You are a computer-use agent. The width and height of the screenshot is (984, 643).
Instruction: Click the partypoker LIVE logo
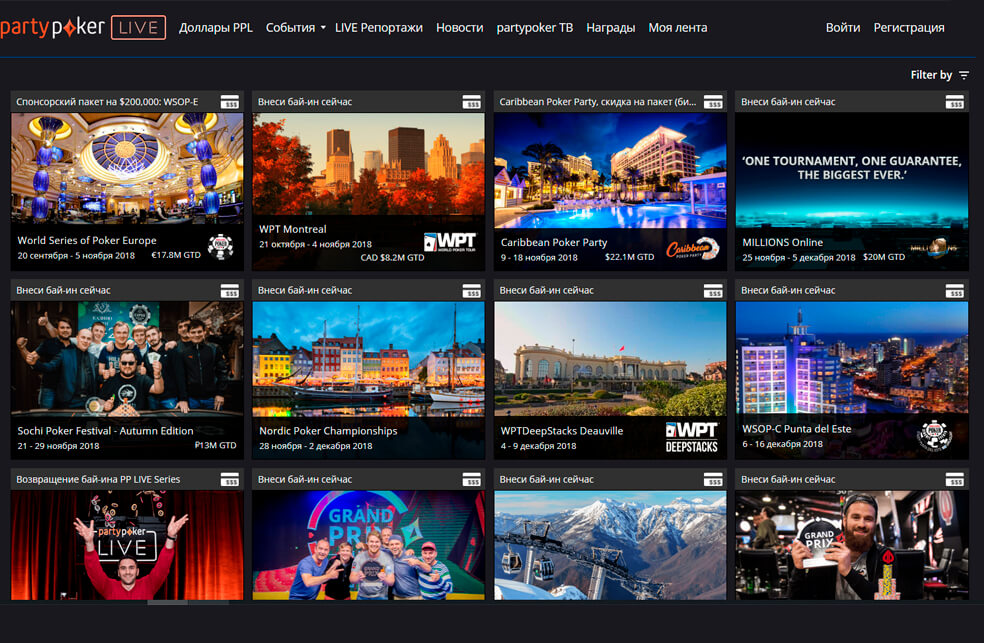point(83,28)
